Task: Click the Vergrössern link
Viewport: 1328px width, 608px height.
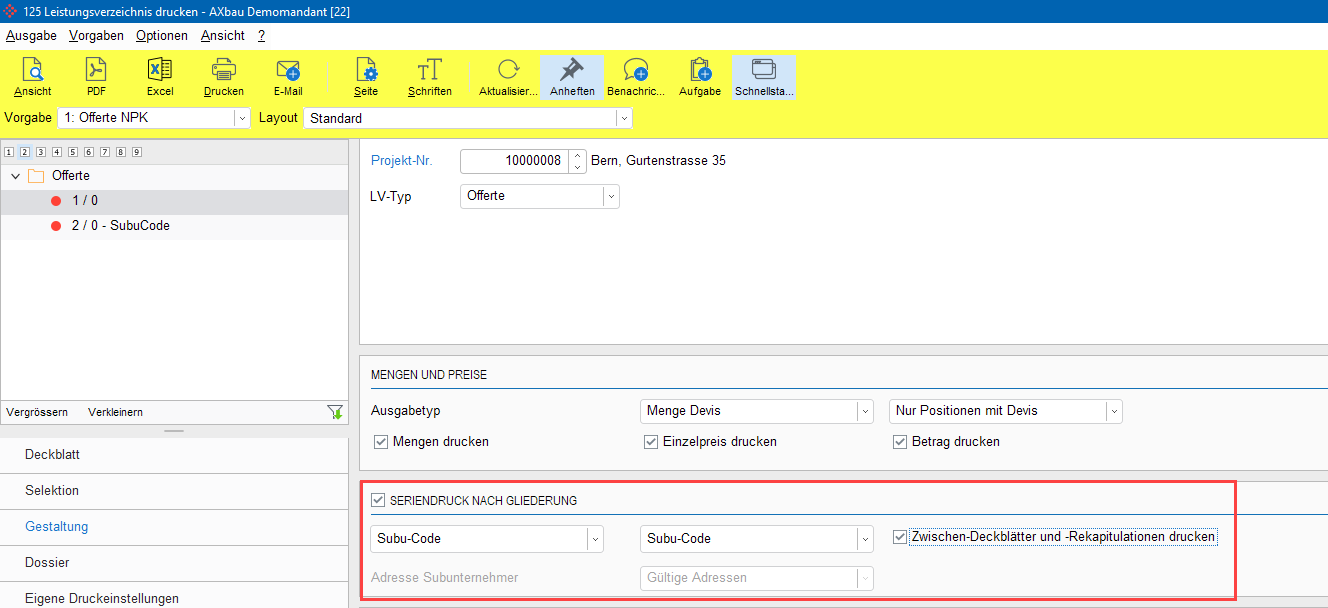Action: 37,412
